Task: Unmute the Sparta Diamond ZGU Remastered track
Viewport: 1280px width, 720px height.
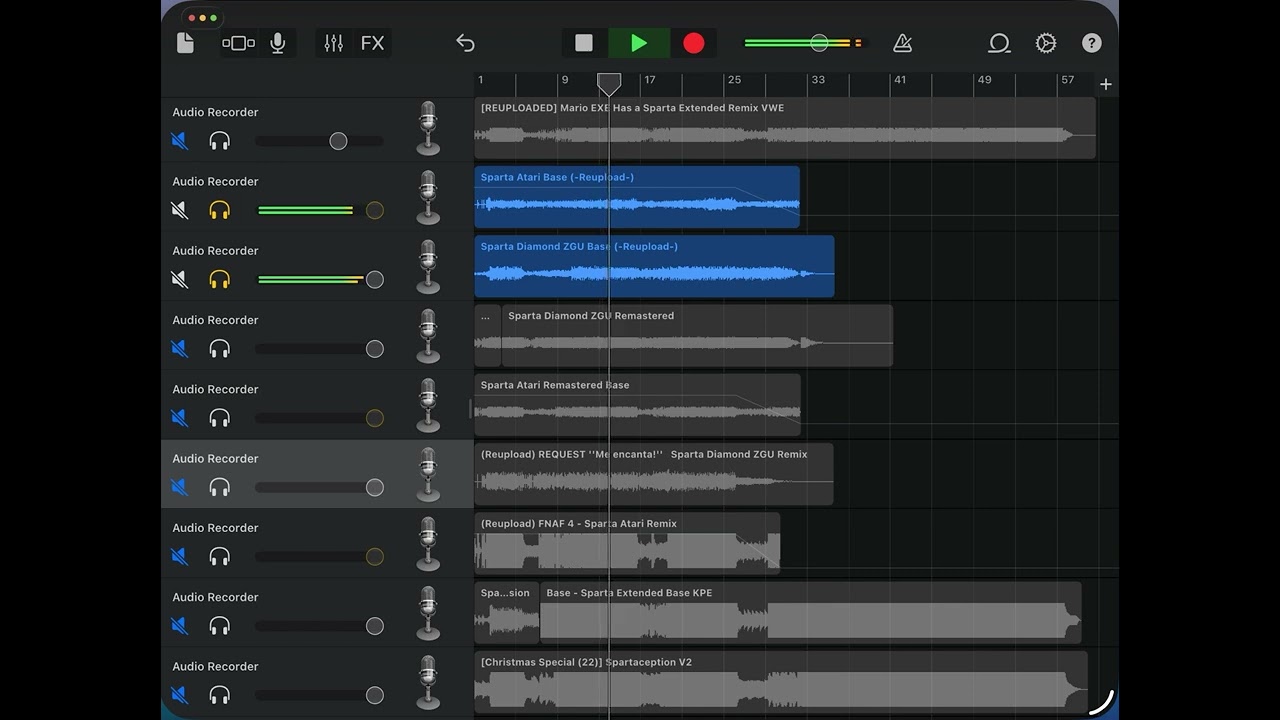Action: [180, 349]
